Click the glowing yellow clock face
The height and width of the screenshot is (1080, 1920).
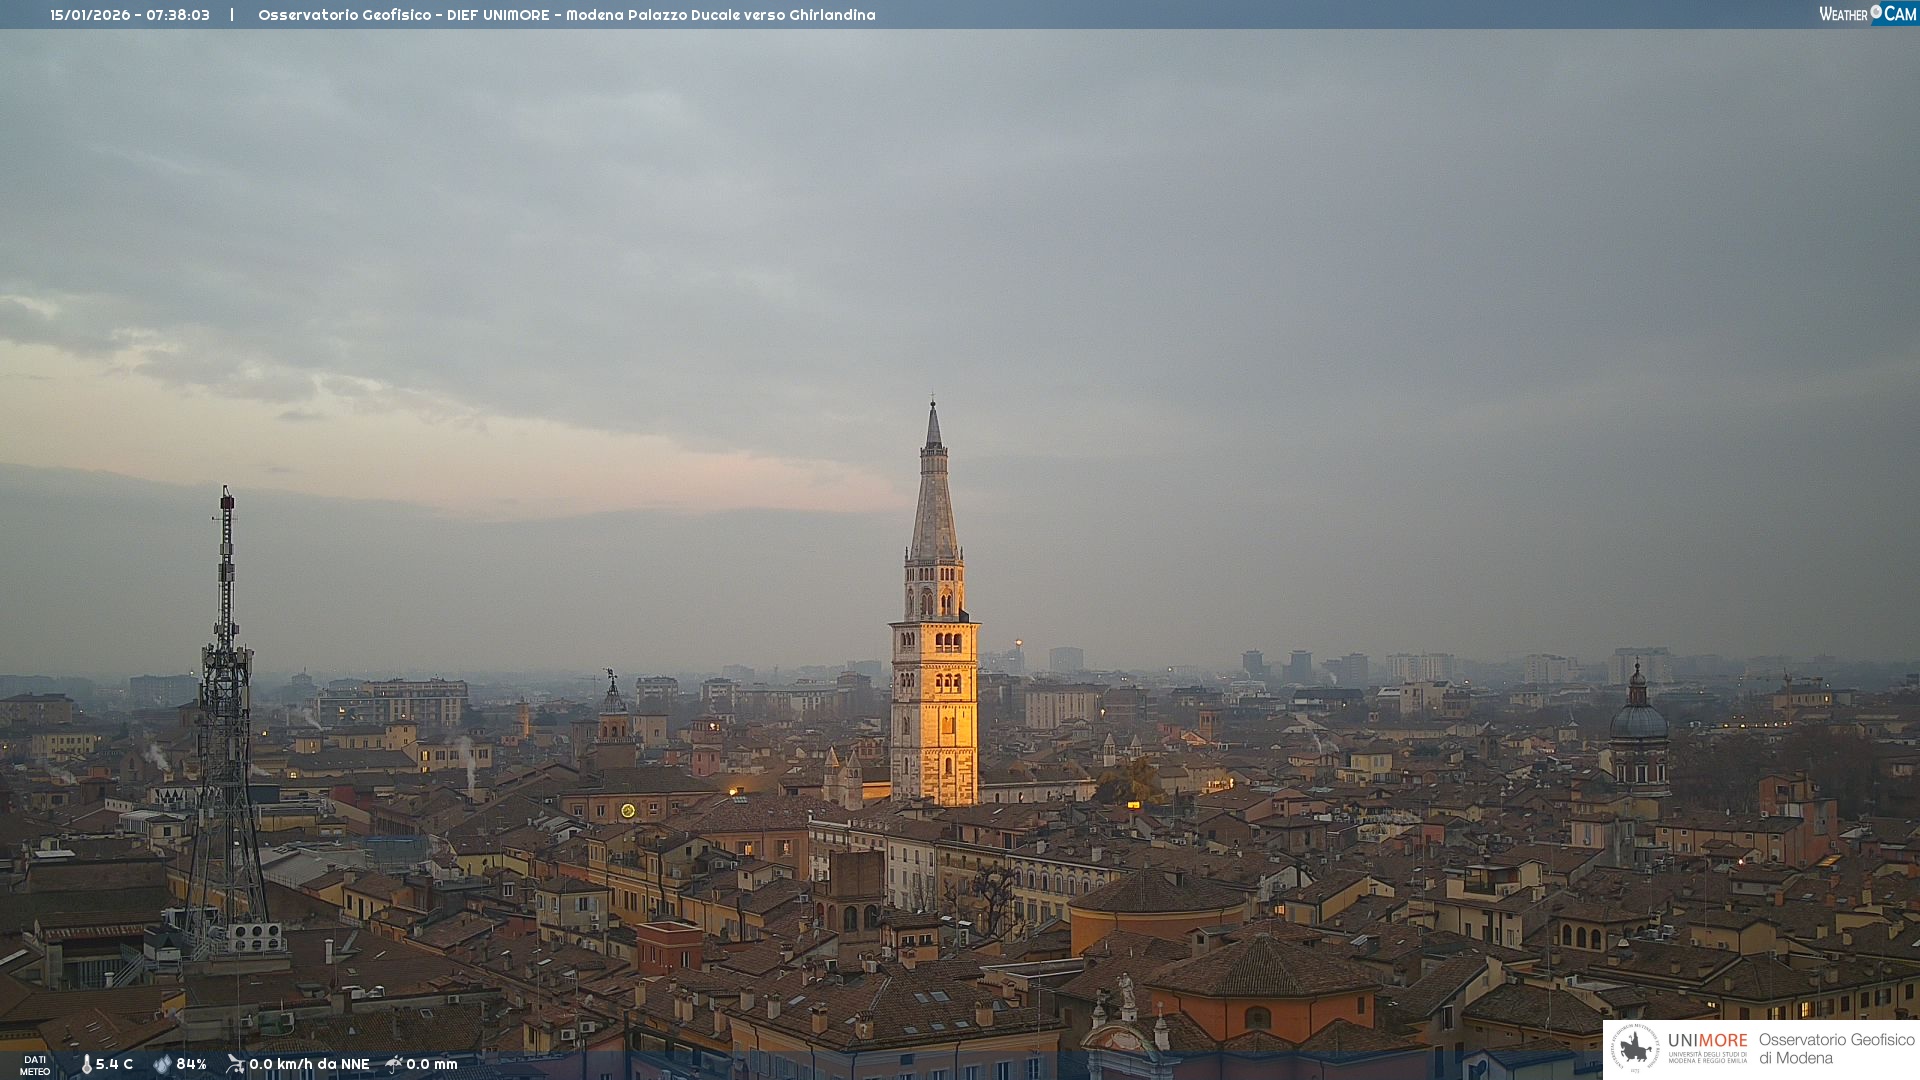click(628, 810)
